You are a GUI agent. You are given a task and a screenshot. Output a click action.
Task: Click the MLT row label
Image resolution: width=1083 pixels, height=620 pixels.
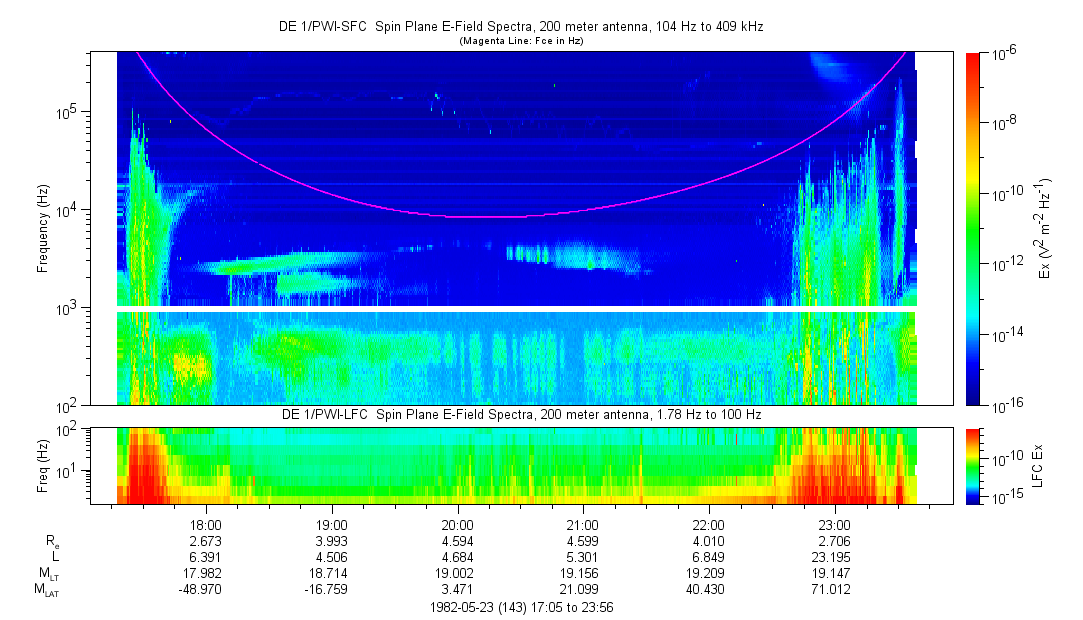(x=49, y=574)
